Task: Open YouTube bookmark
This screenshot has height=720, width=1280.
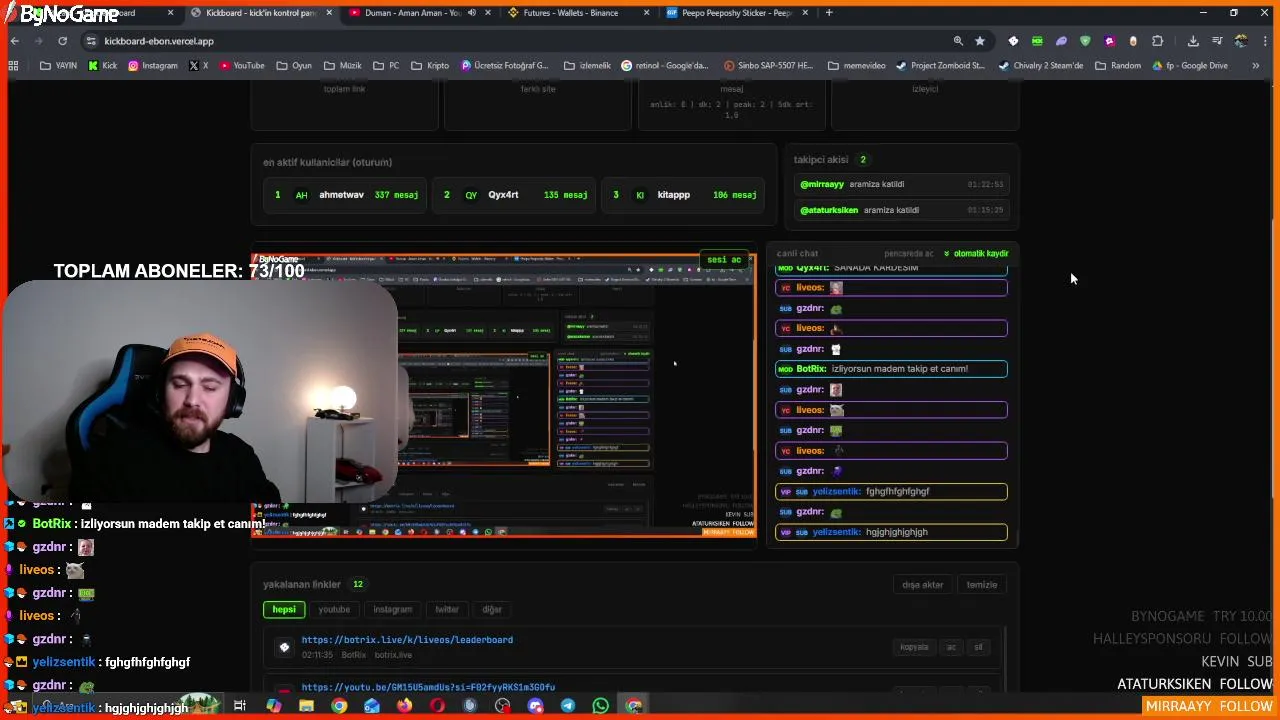Action: pos(242,66)
